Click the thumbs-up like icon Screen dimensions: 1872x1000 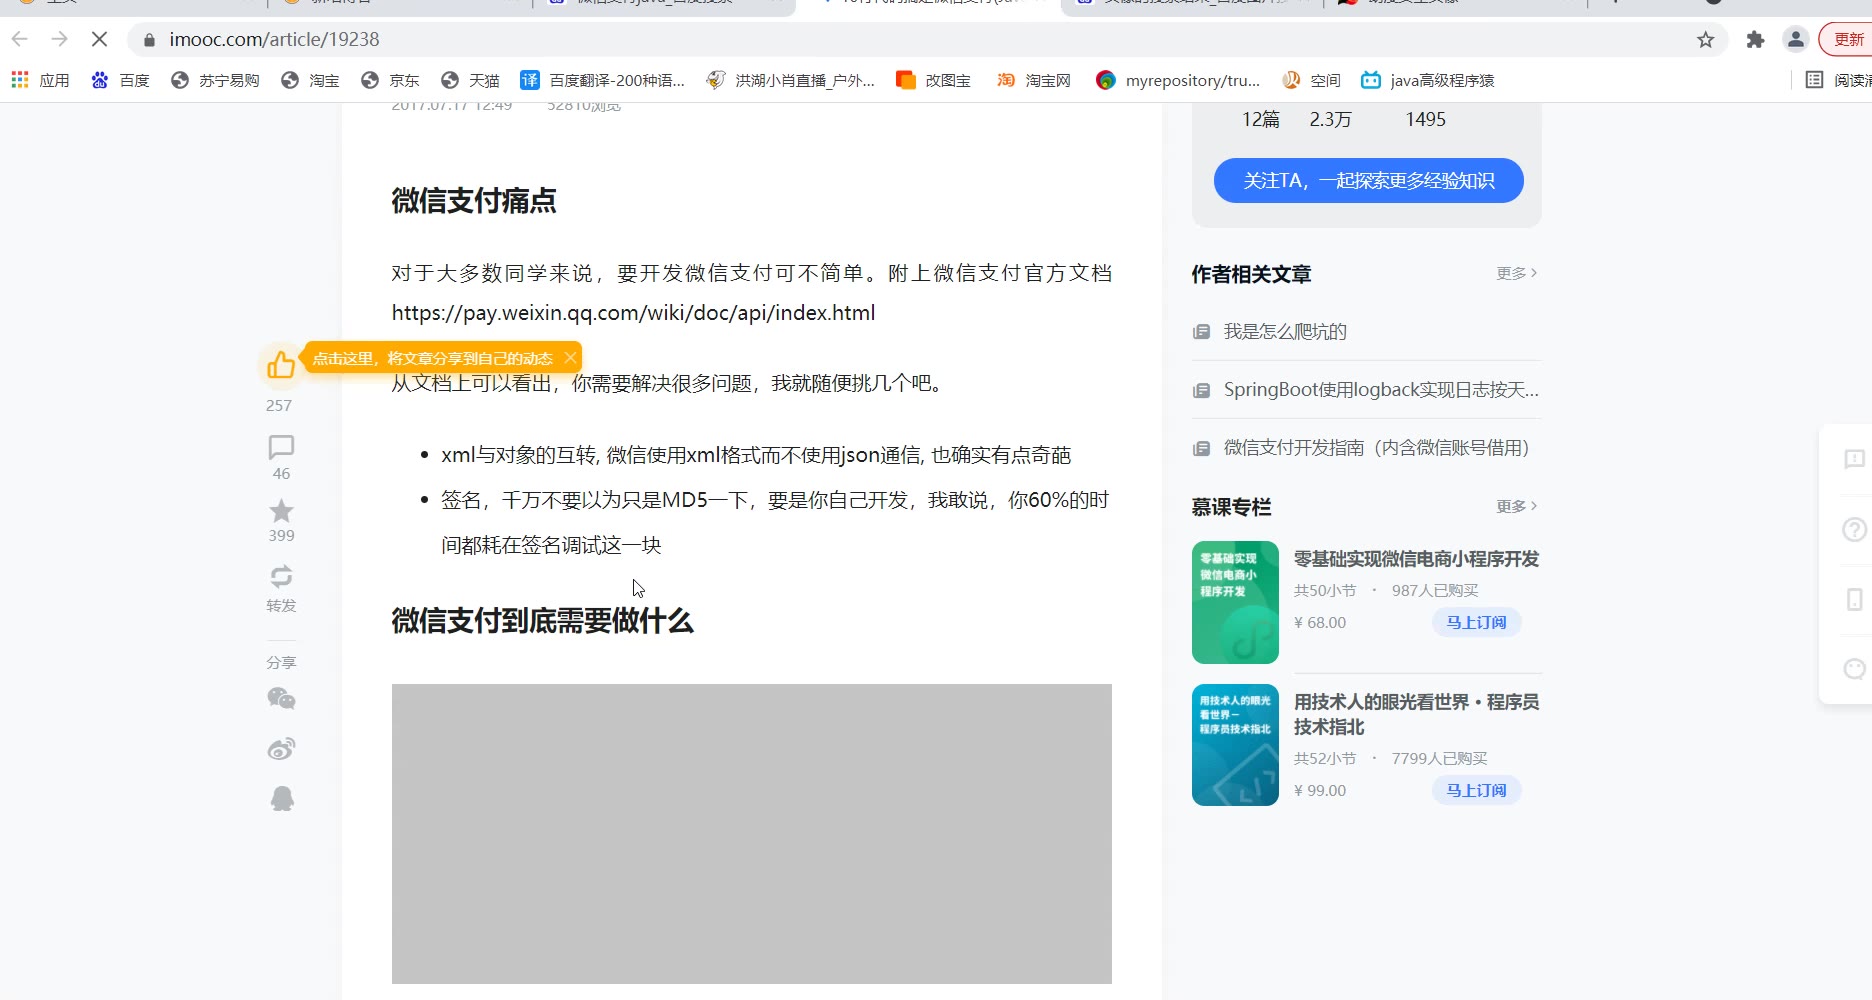[281, 365]
